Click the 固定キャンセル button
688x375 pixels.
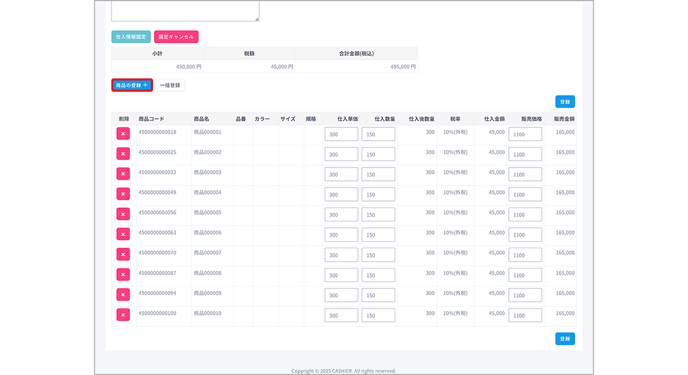point(176,37)
